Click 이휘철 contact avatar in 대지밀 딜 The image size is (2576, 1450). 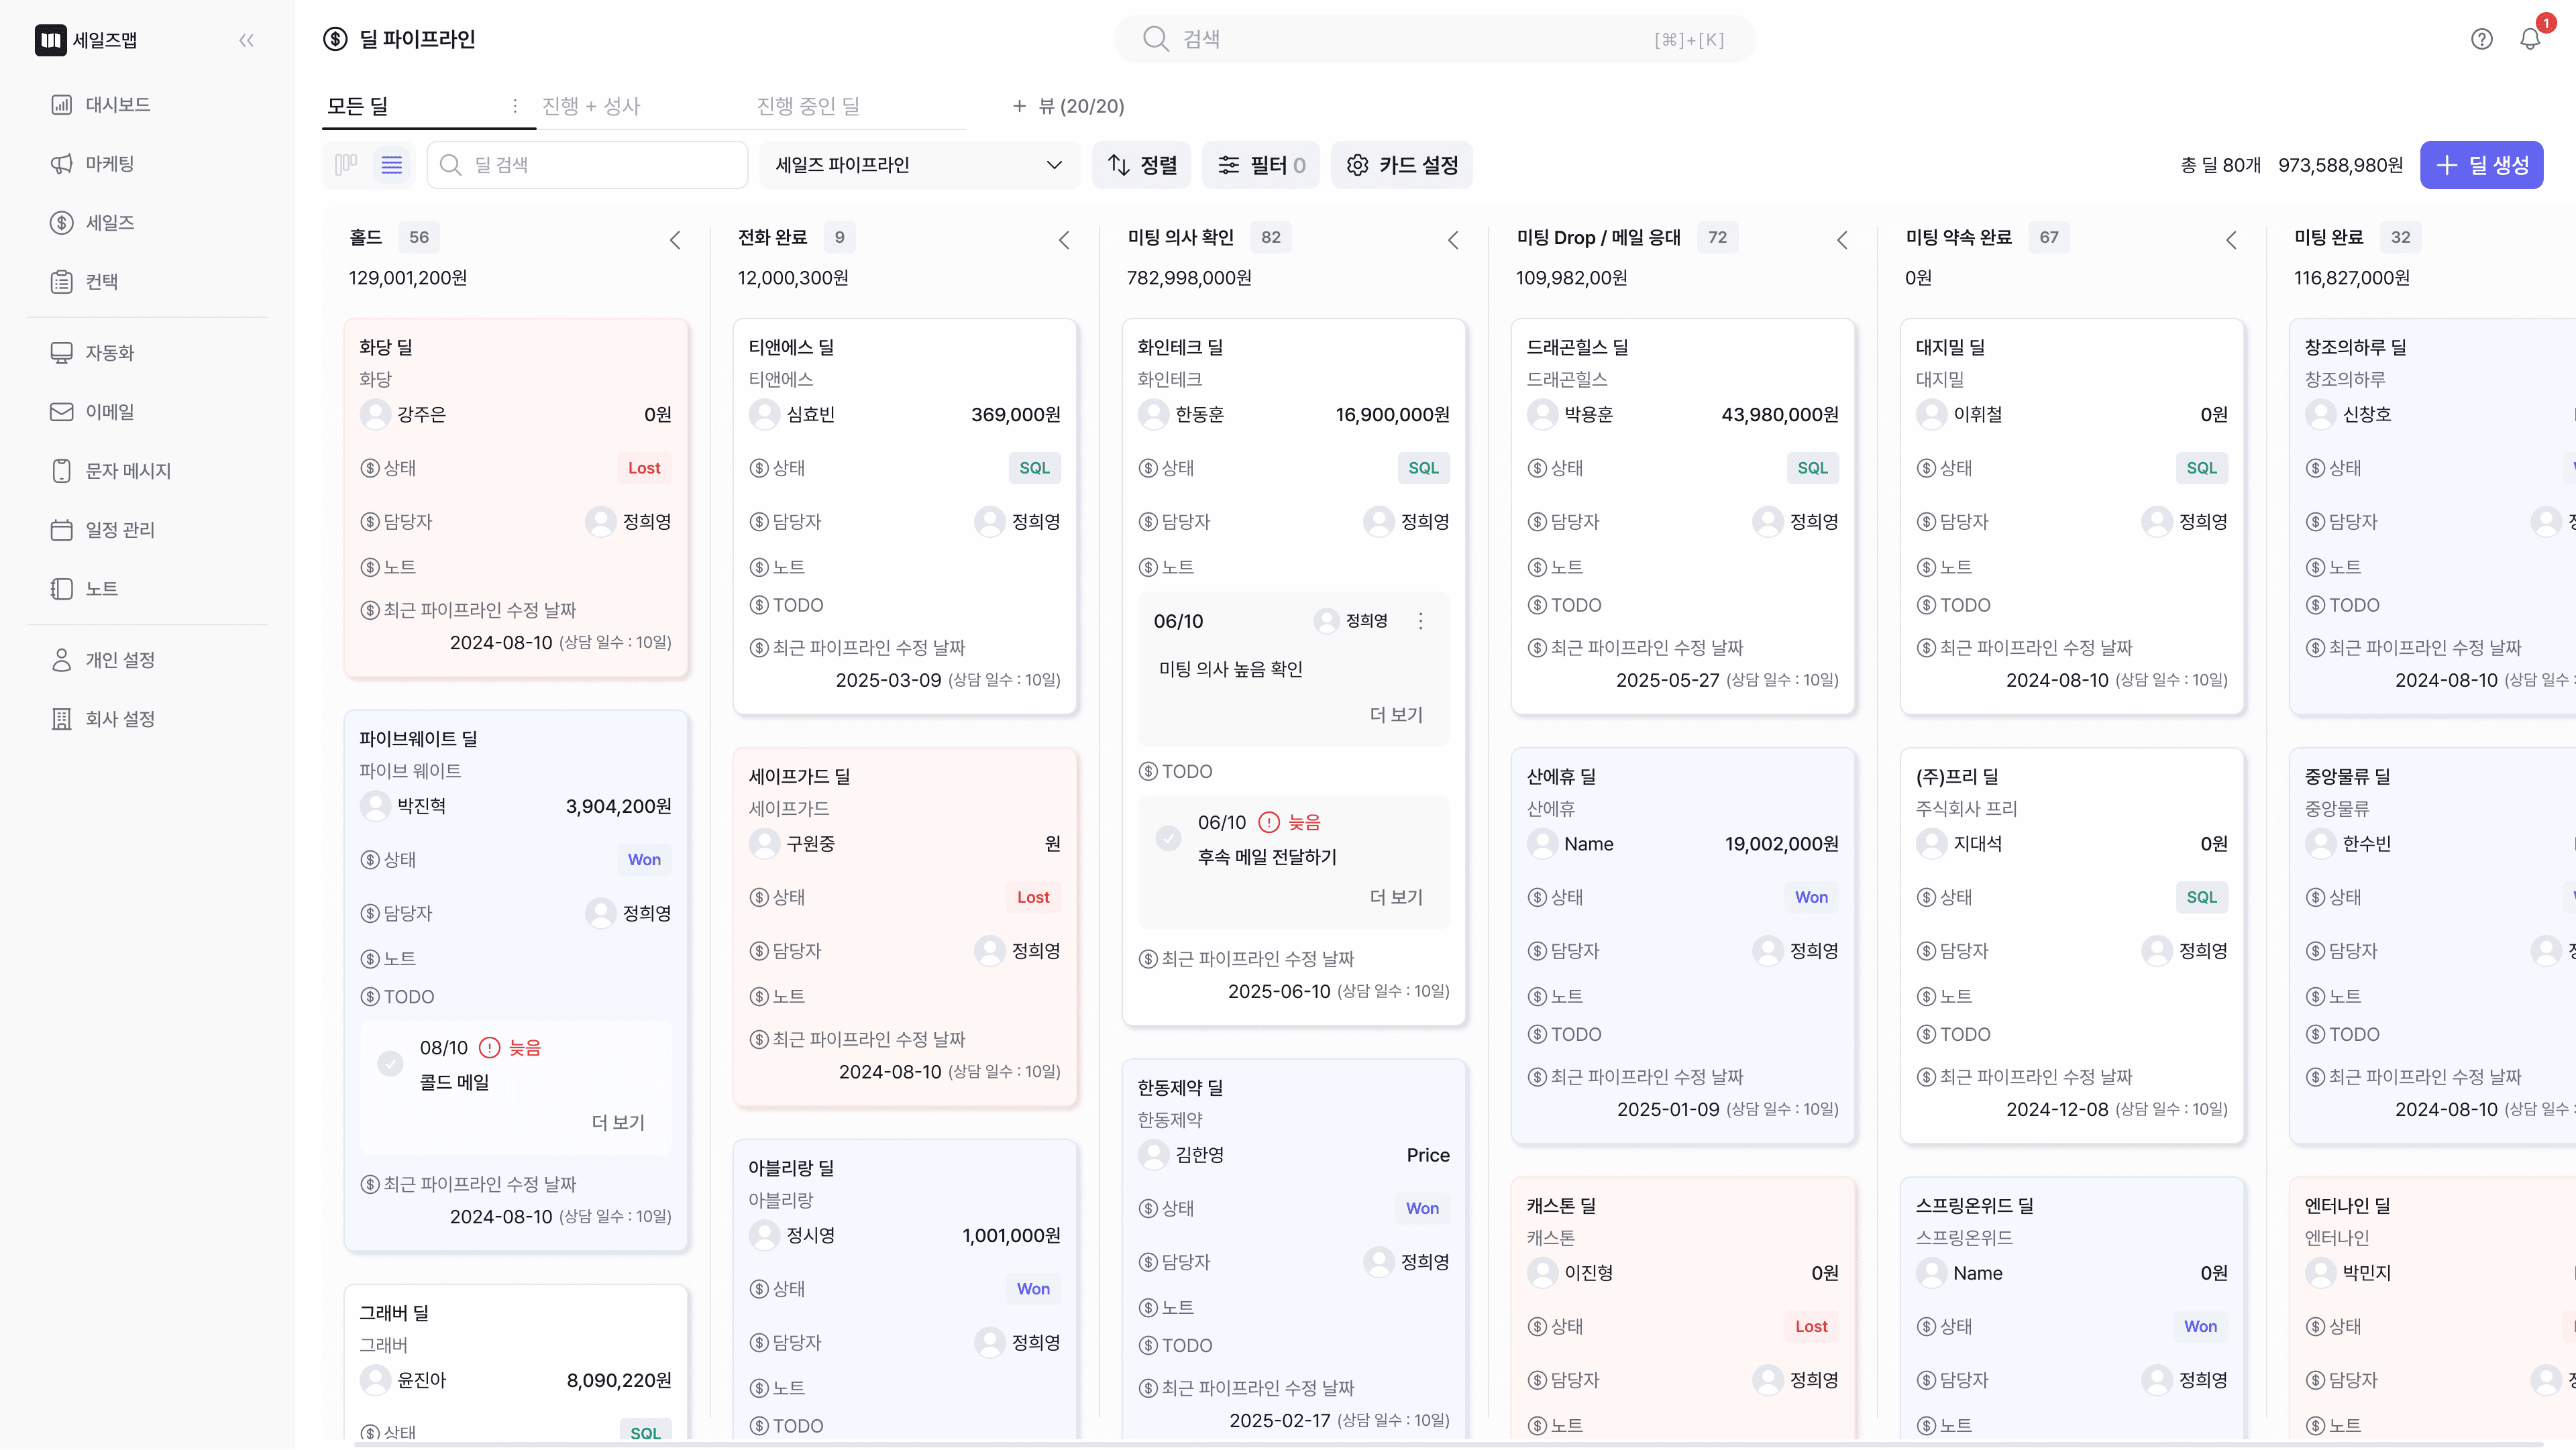point(1931,414)
